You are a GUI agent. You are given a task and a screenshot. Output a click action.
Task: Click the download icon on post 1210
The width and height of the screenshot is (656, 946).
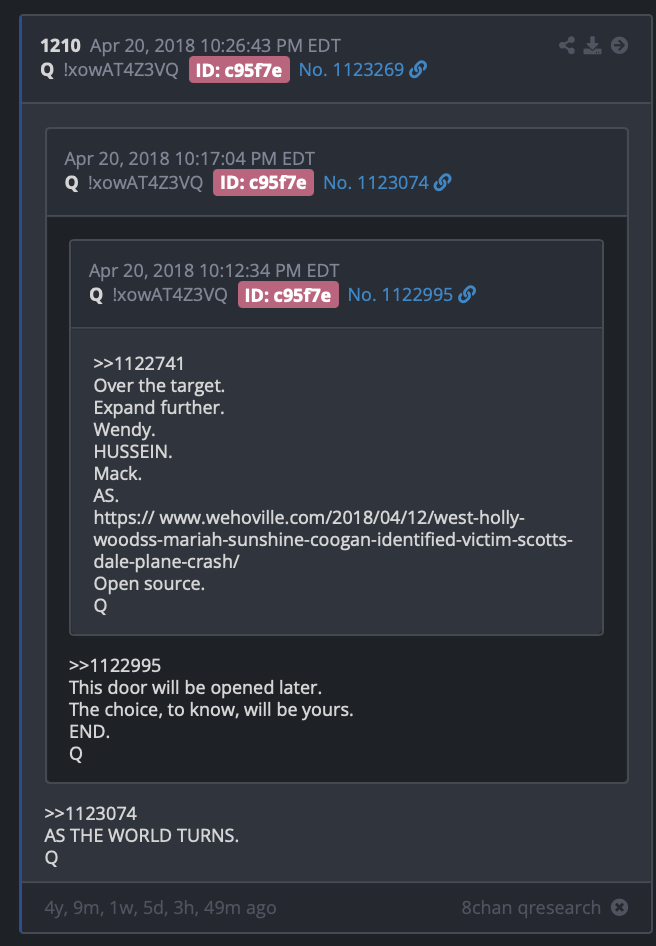(x=593, y=45)
